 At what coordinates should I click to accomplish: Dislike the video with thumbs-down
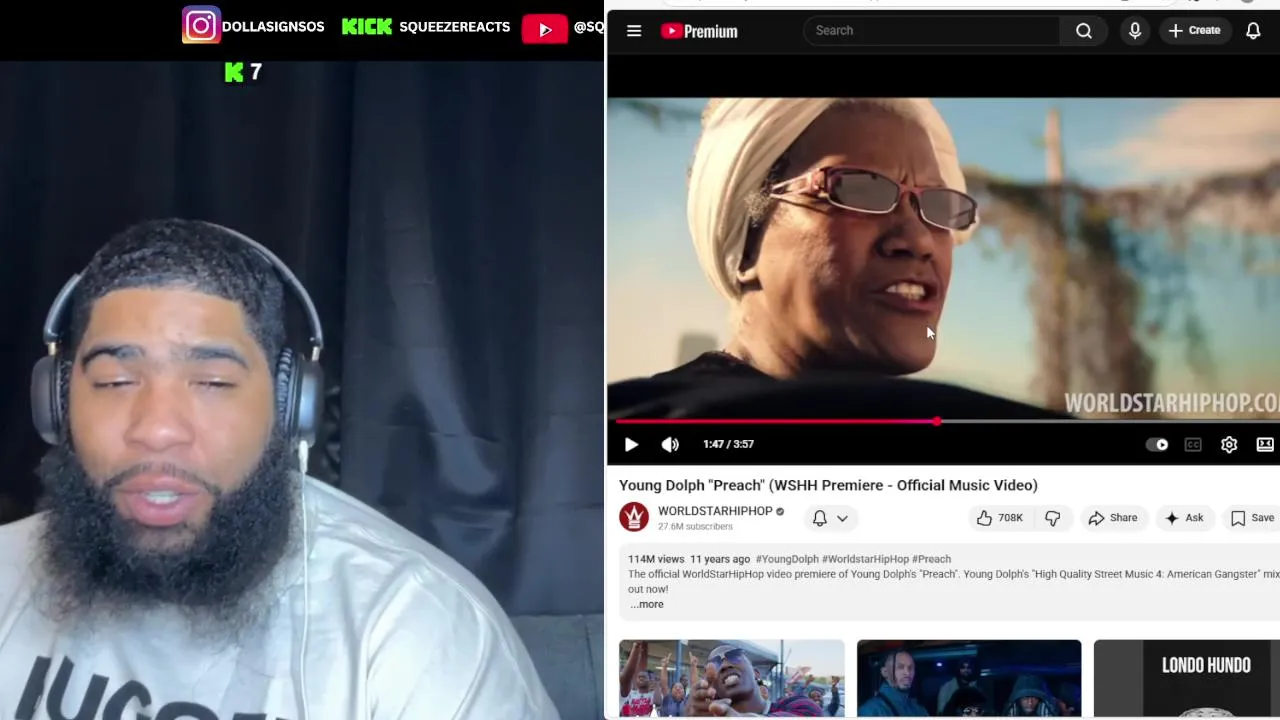pyautogui.click(x=1052, y=518)
